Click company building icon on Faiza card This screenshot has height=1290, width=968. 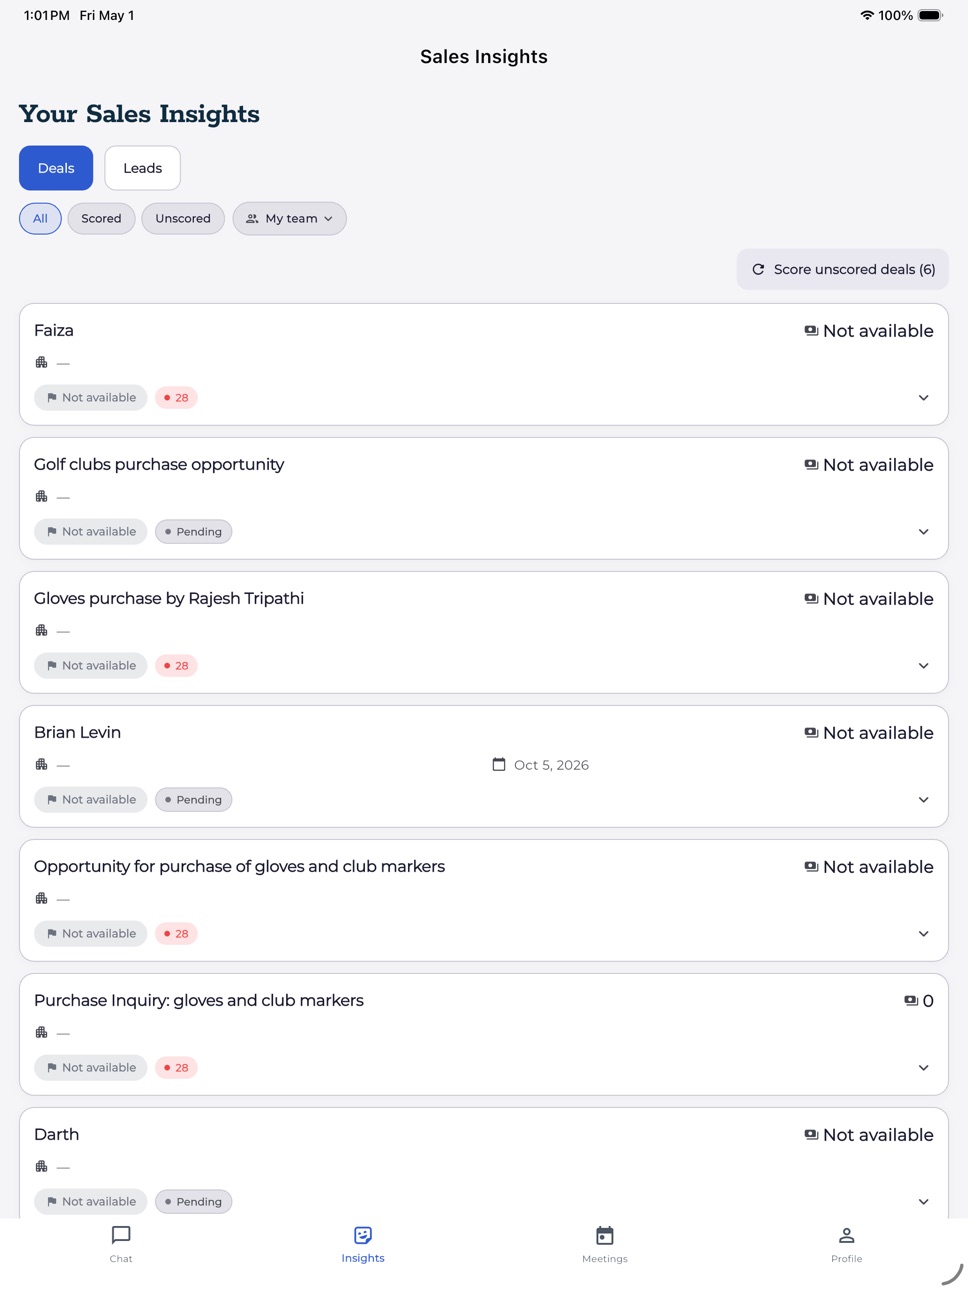pos(41,363)
